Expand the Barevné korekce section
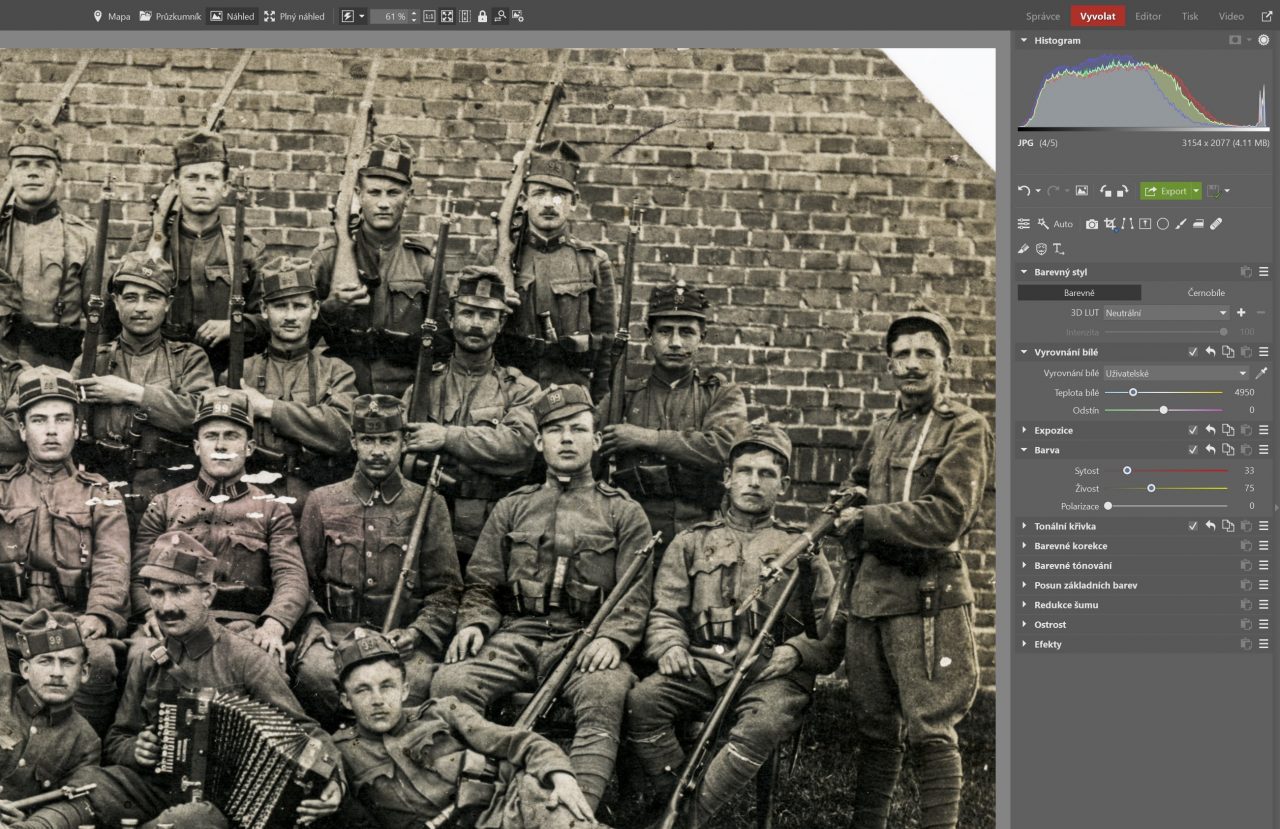Viewport: 1280px width, 829px height. pyautogui.click(x=1024, y=546)
